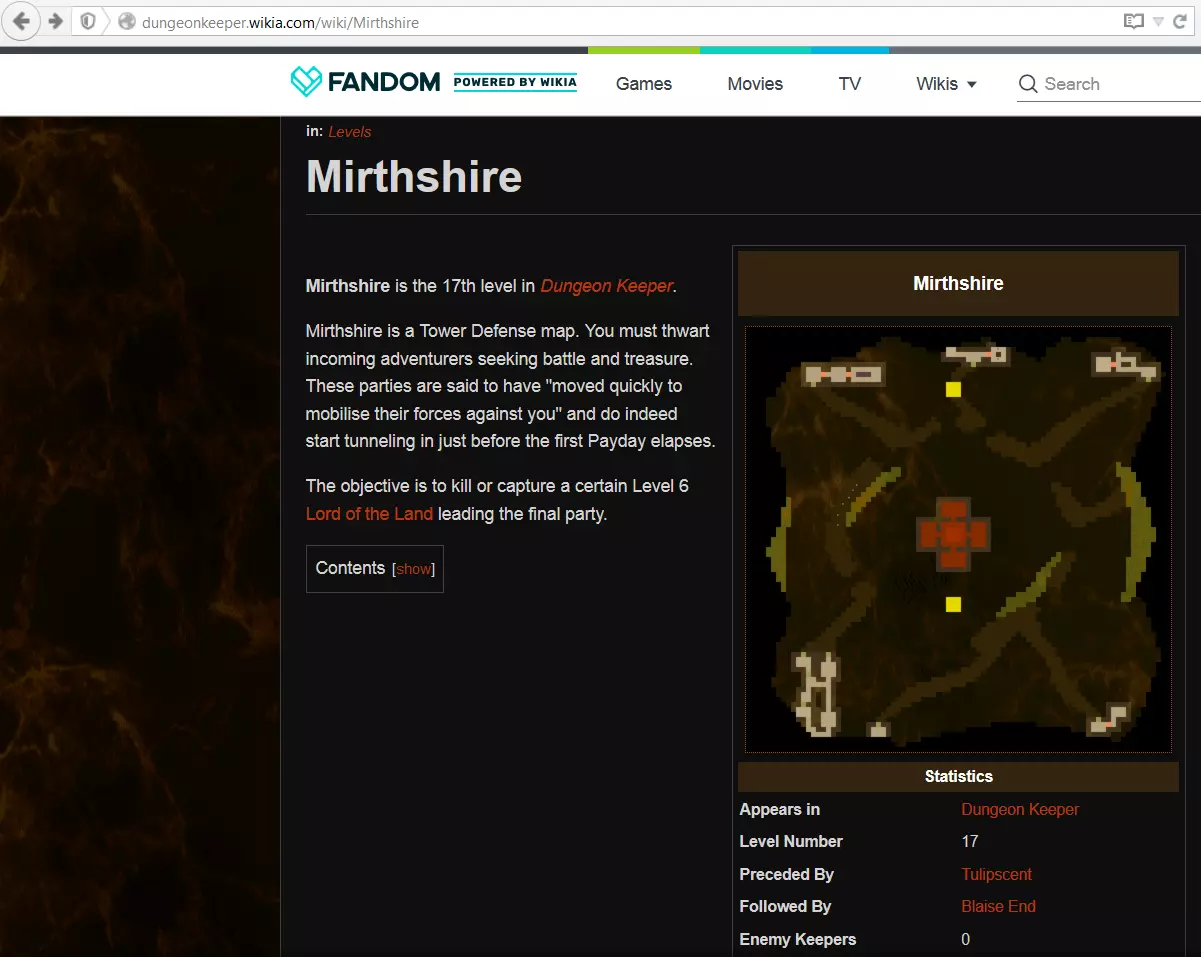This screenshot has width=1201, height=957.
Task: Expand the Wikis dropdown menu
Action: [x=946, y=84]
